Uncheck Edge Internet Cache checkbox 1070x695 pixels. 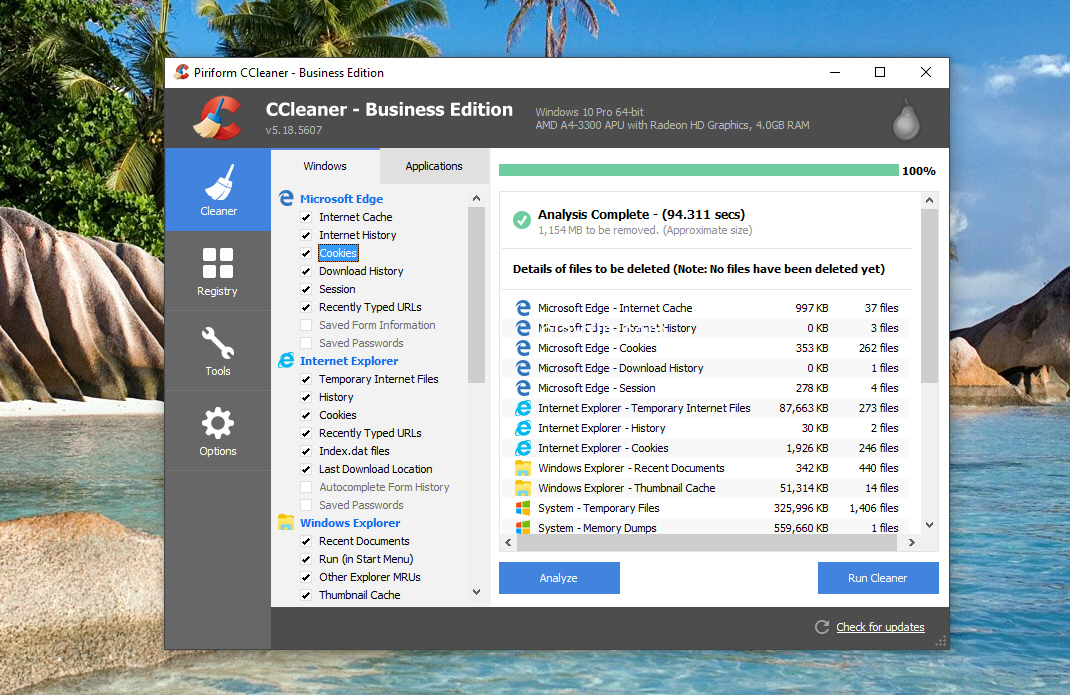(x=306, y=217)
